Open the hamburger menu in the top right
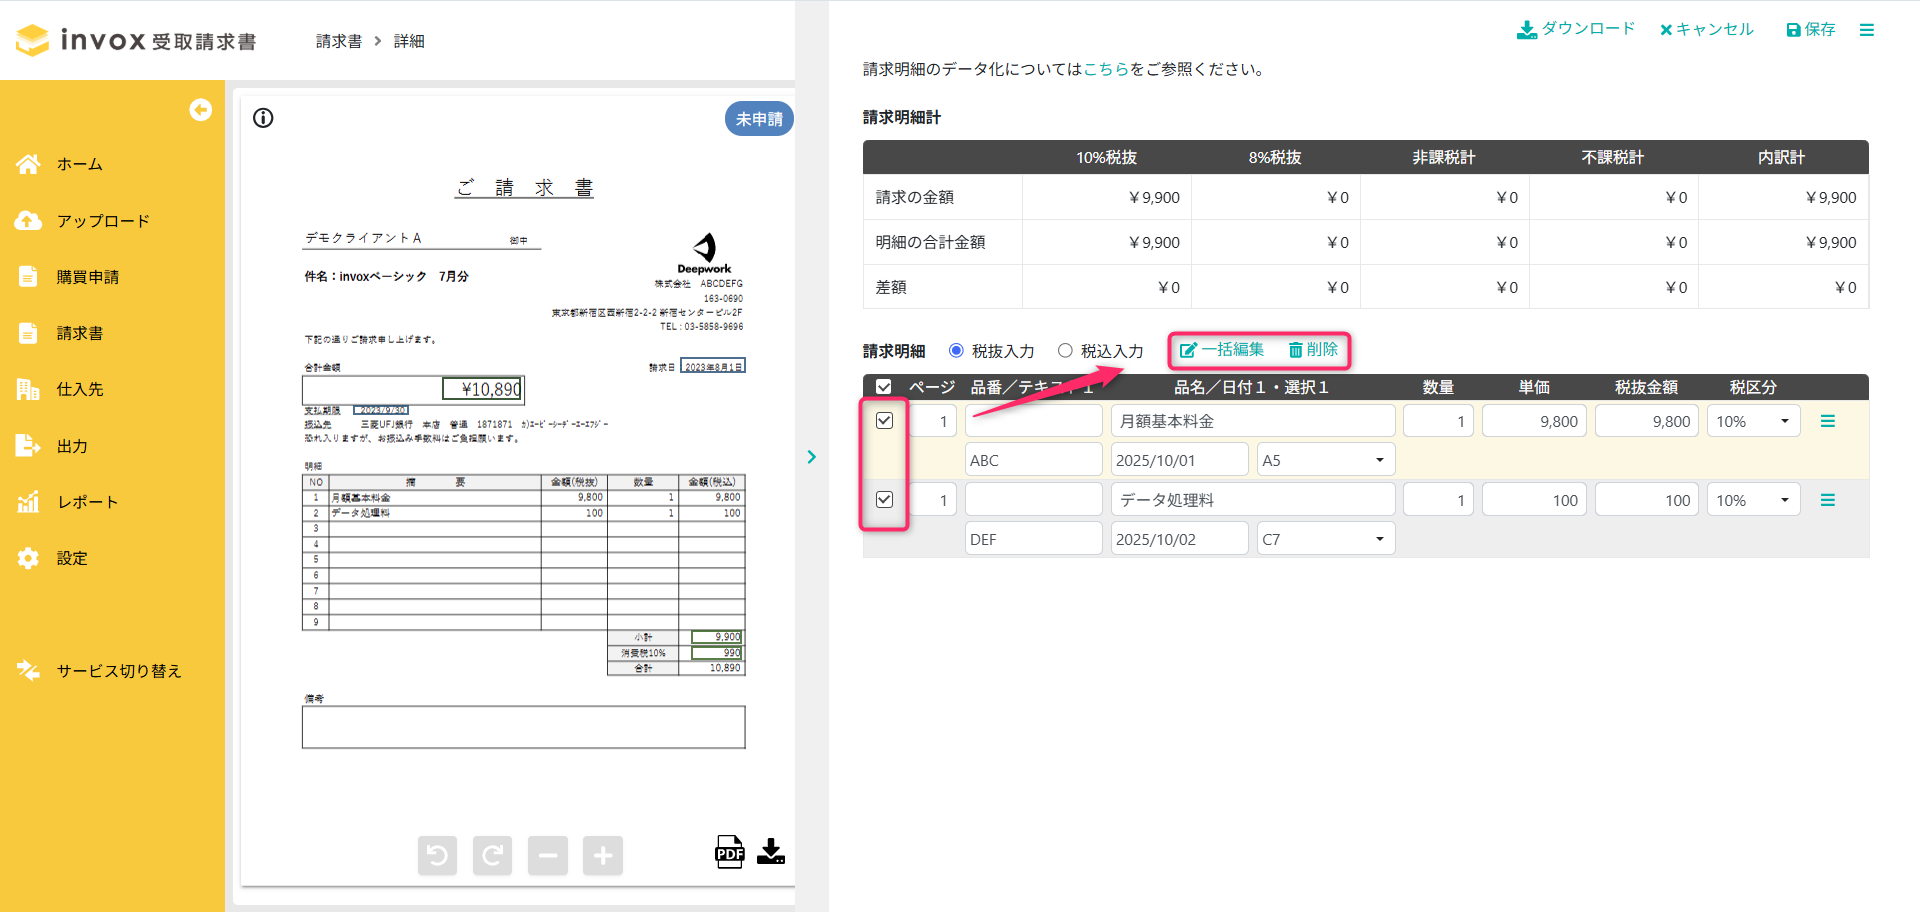 [x=1866, y=30]
